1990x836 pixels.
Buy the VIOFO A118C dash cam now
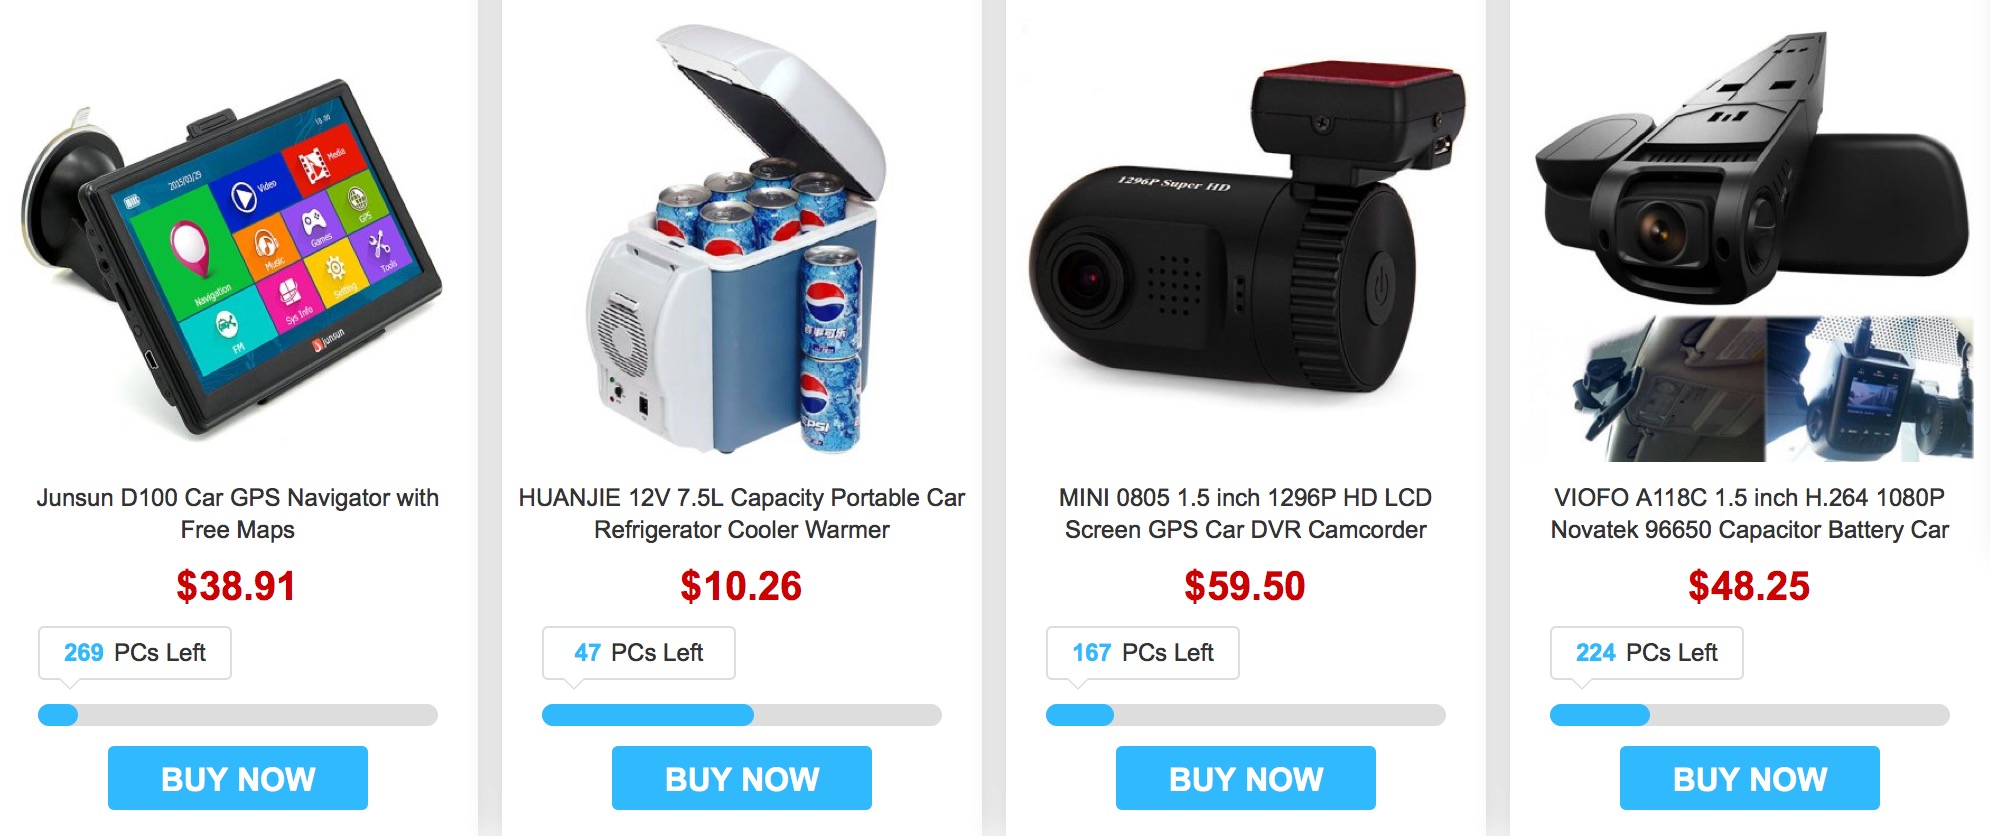click(1750, 778)
